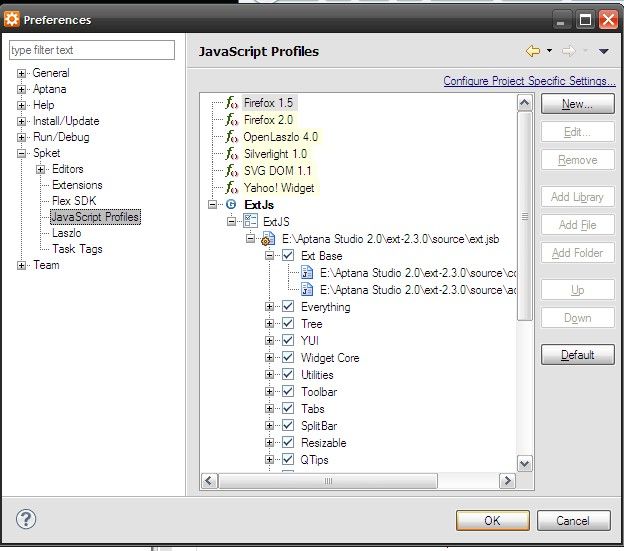Click the horizontal scrollbar thumb in profiles list
This screenshot has width=624, height=551.
click(x=328, y=481)
